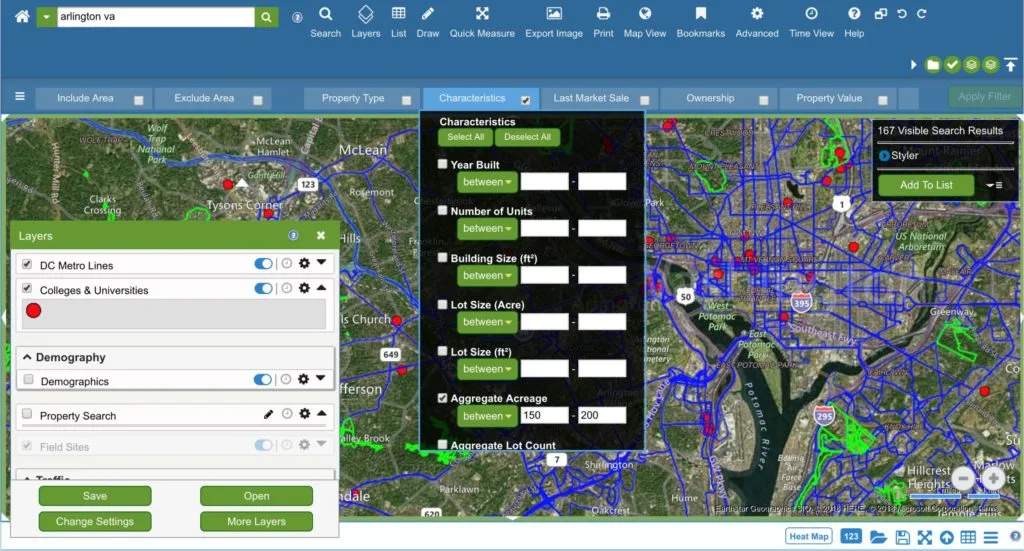Click the green checkmark circle icon
Image resolution: width=1024 pixels, height=551 pixels.
tap(952, 65)
